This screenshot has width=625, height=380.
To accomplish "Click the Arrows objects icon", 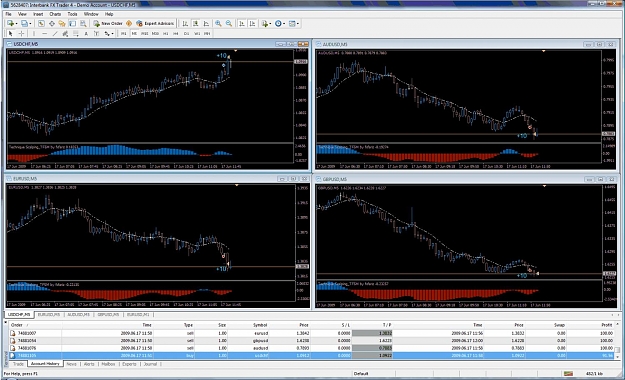I will click(x=107, y=33).
